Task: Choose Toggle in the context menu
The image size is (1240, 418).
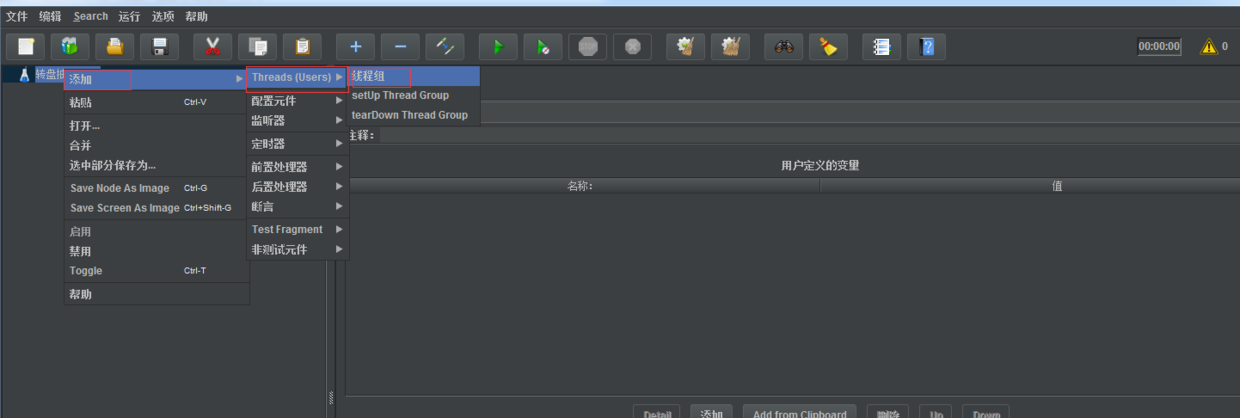Action: [x=86, y=271]
